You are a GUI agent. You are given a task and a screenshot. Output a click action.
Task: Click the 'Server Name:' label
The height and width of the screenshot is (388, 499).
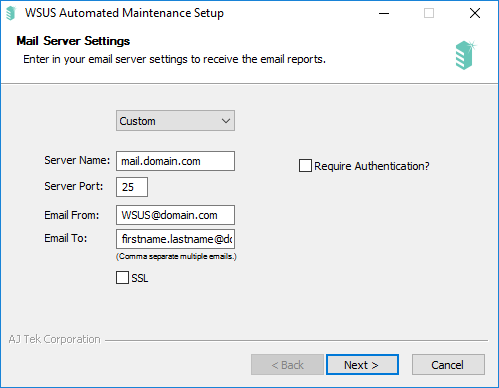point(77,160)
